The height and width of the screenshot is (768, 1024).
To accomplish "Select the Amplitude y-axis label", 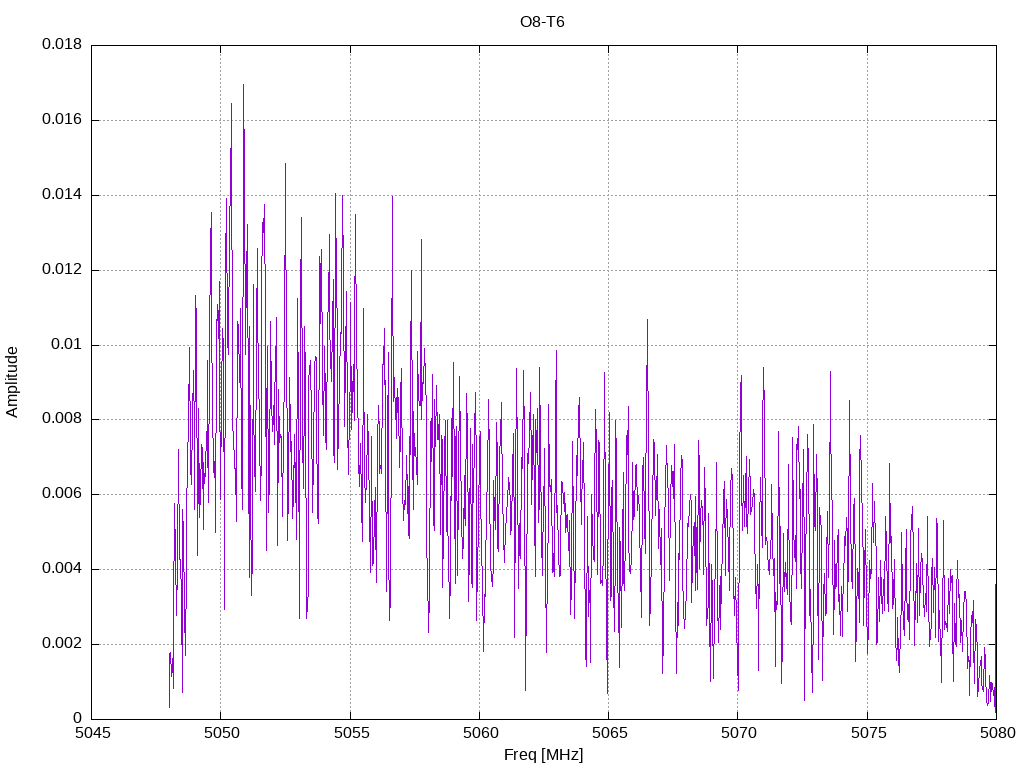I will tap(12, 382).
